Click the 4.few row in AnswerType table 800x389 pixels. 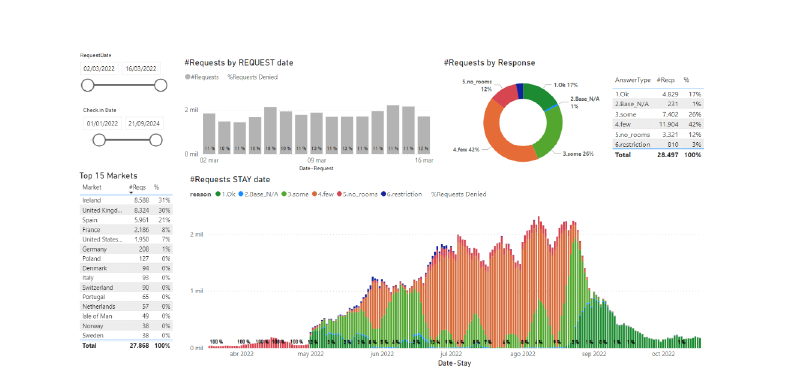[x=658, y=124]
